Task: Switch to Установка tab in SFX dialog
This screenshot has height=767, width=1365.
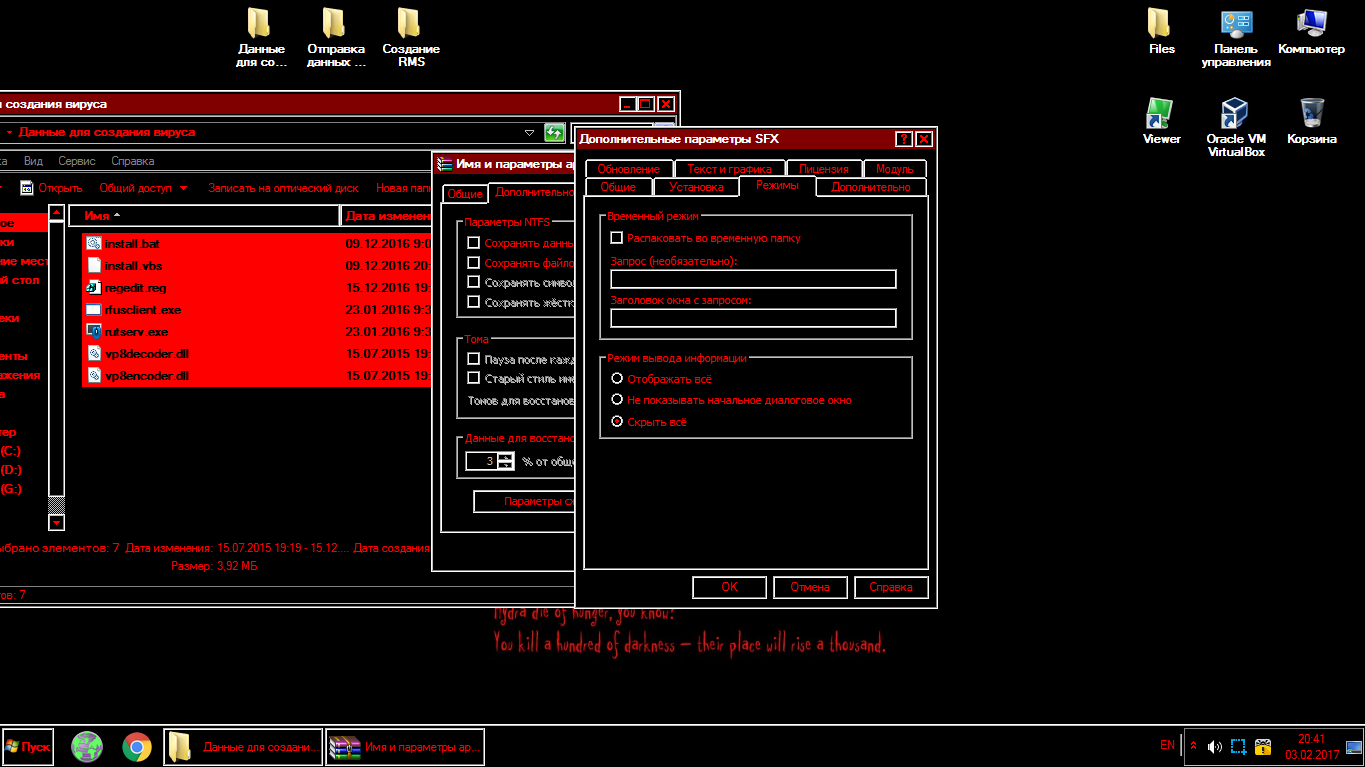Action: point(696,187)
